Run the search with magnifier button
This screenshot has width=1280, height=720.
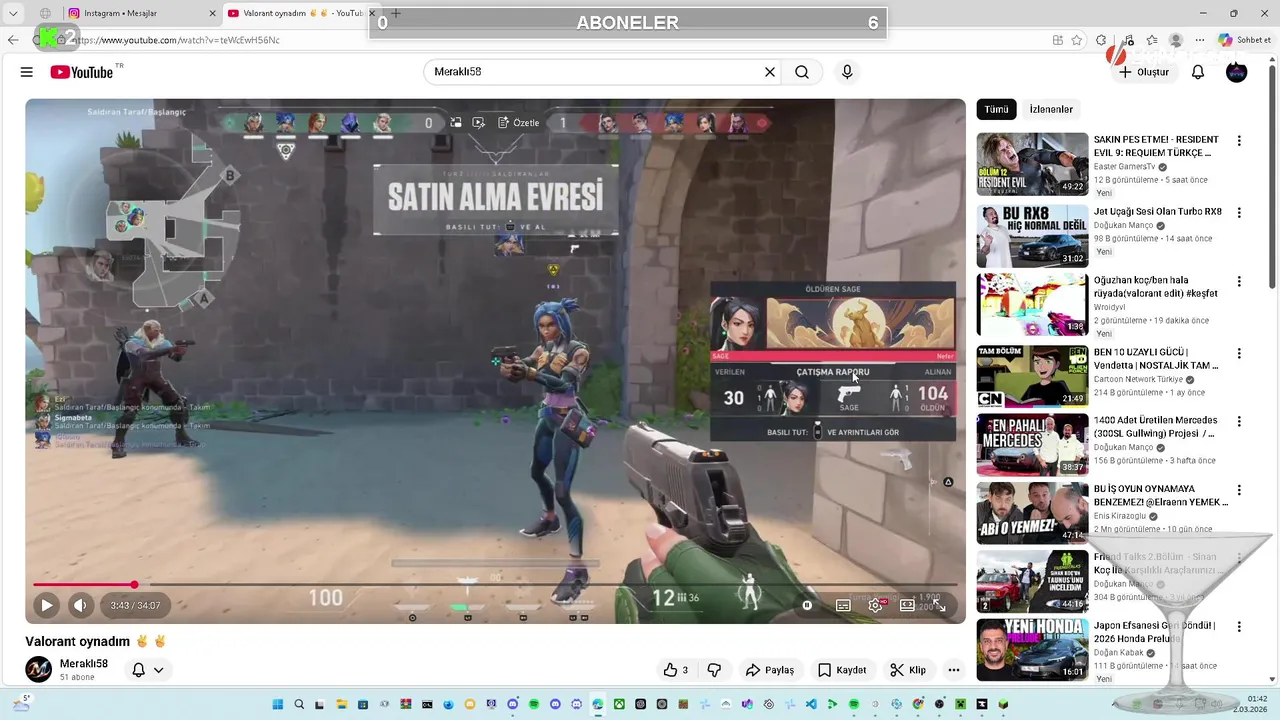802,72
